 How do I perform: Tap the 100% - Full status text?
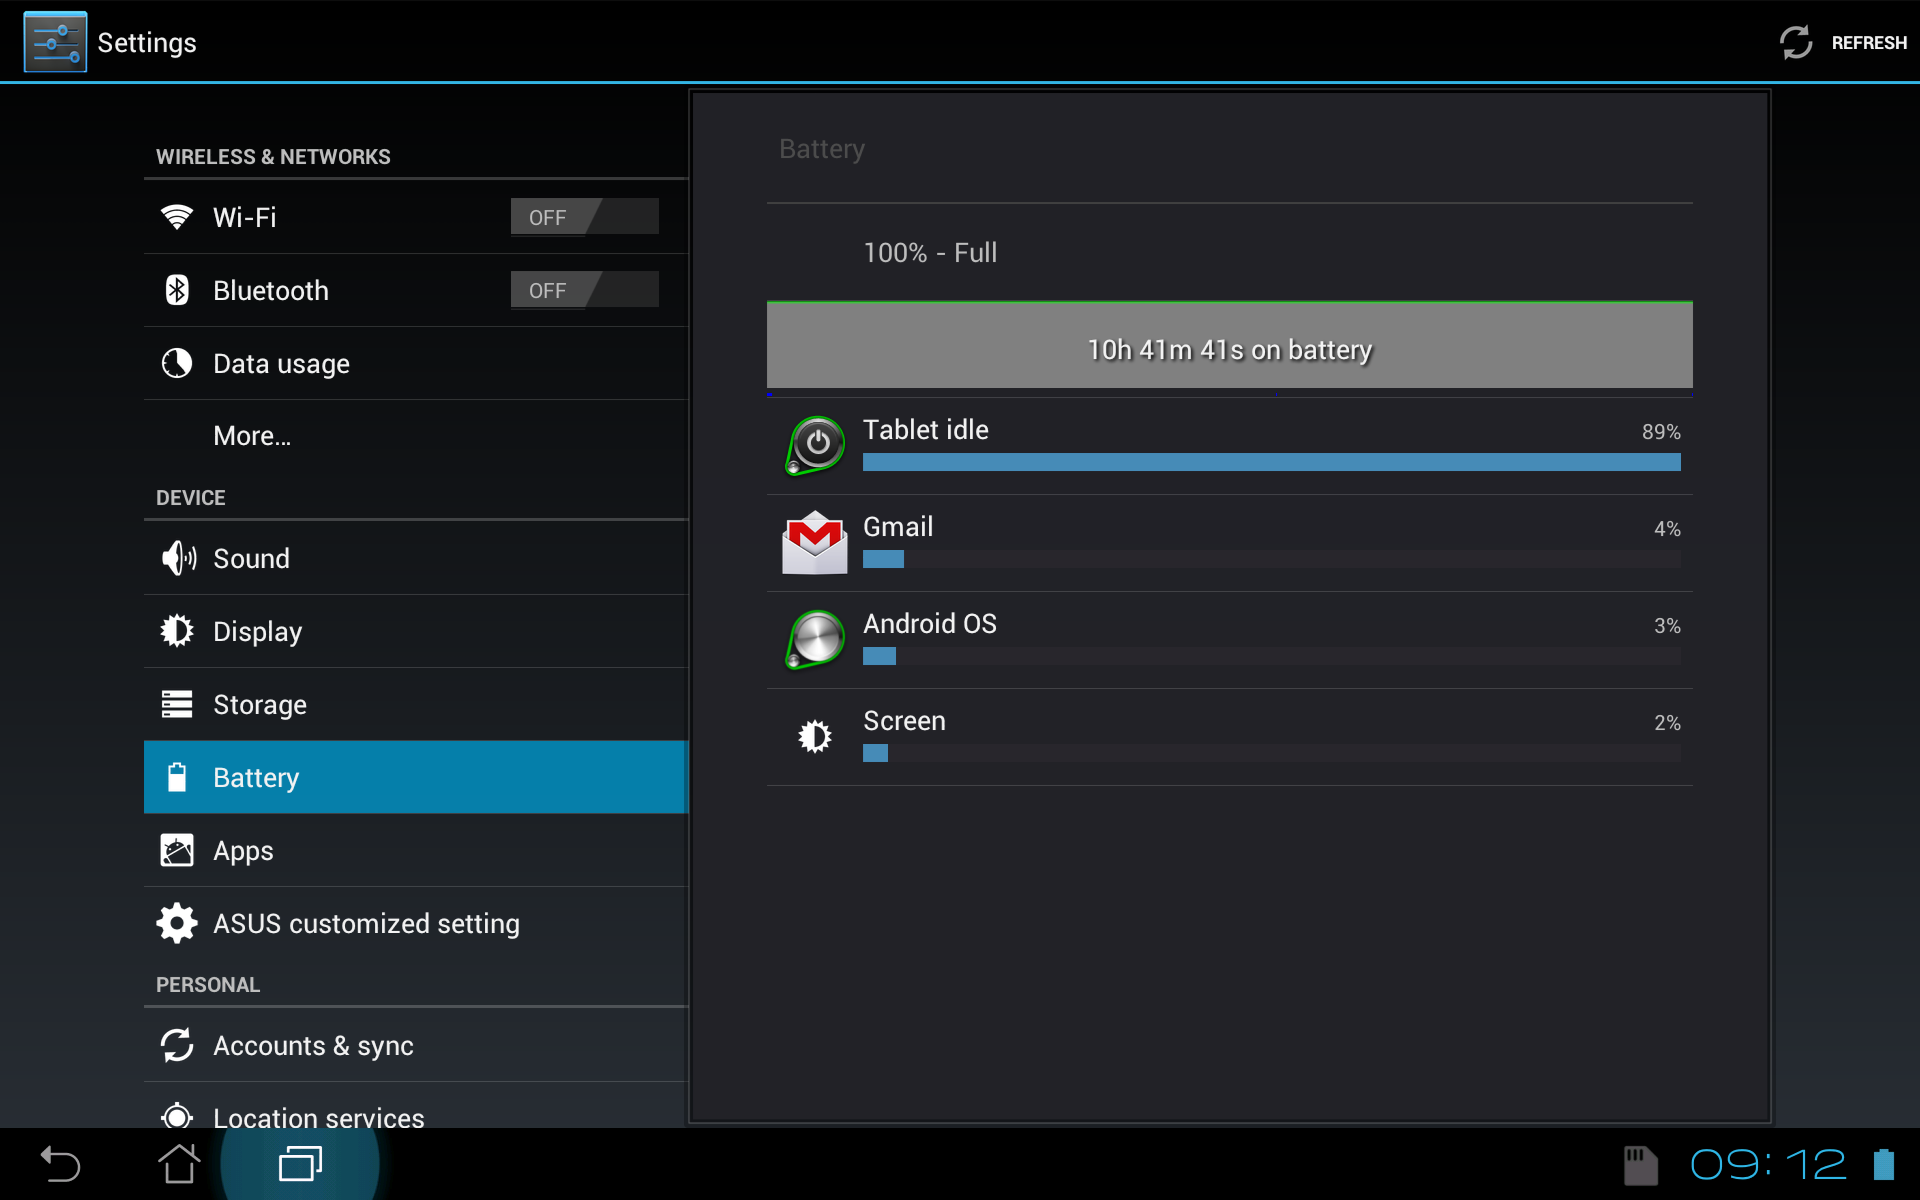click(930, 252)
